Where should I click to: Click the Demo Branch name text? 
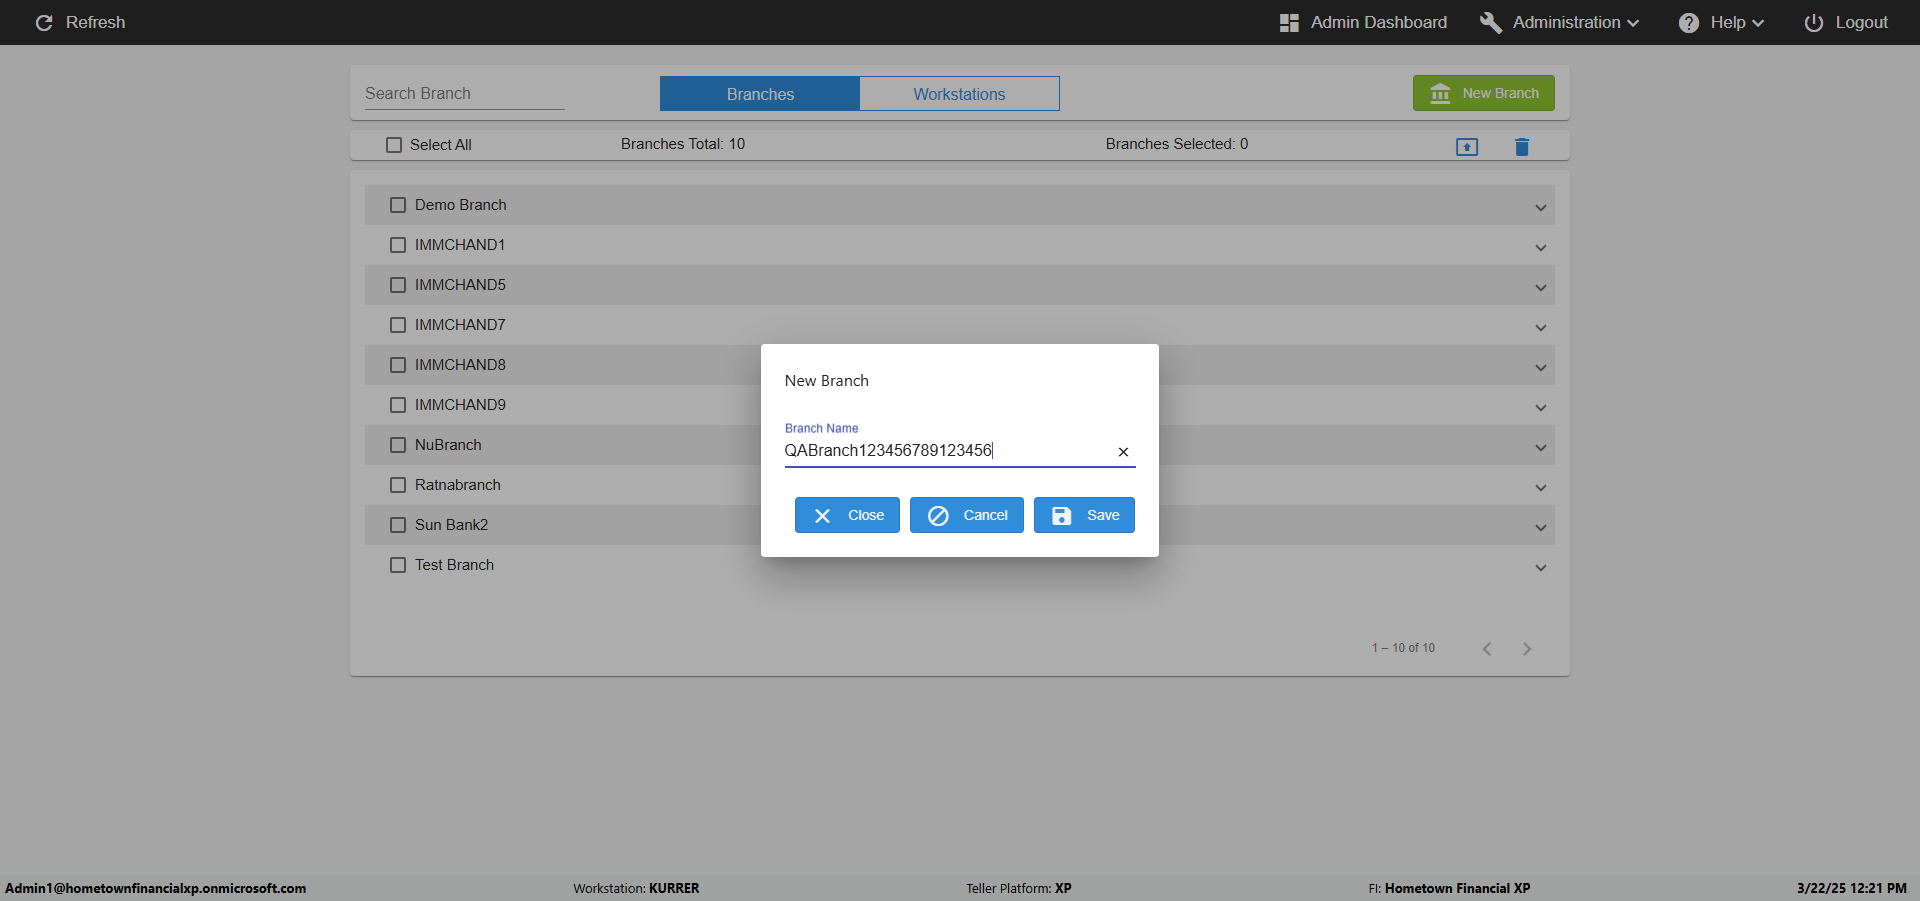point(461,205)
